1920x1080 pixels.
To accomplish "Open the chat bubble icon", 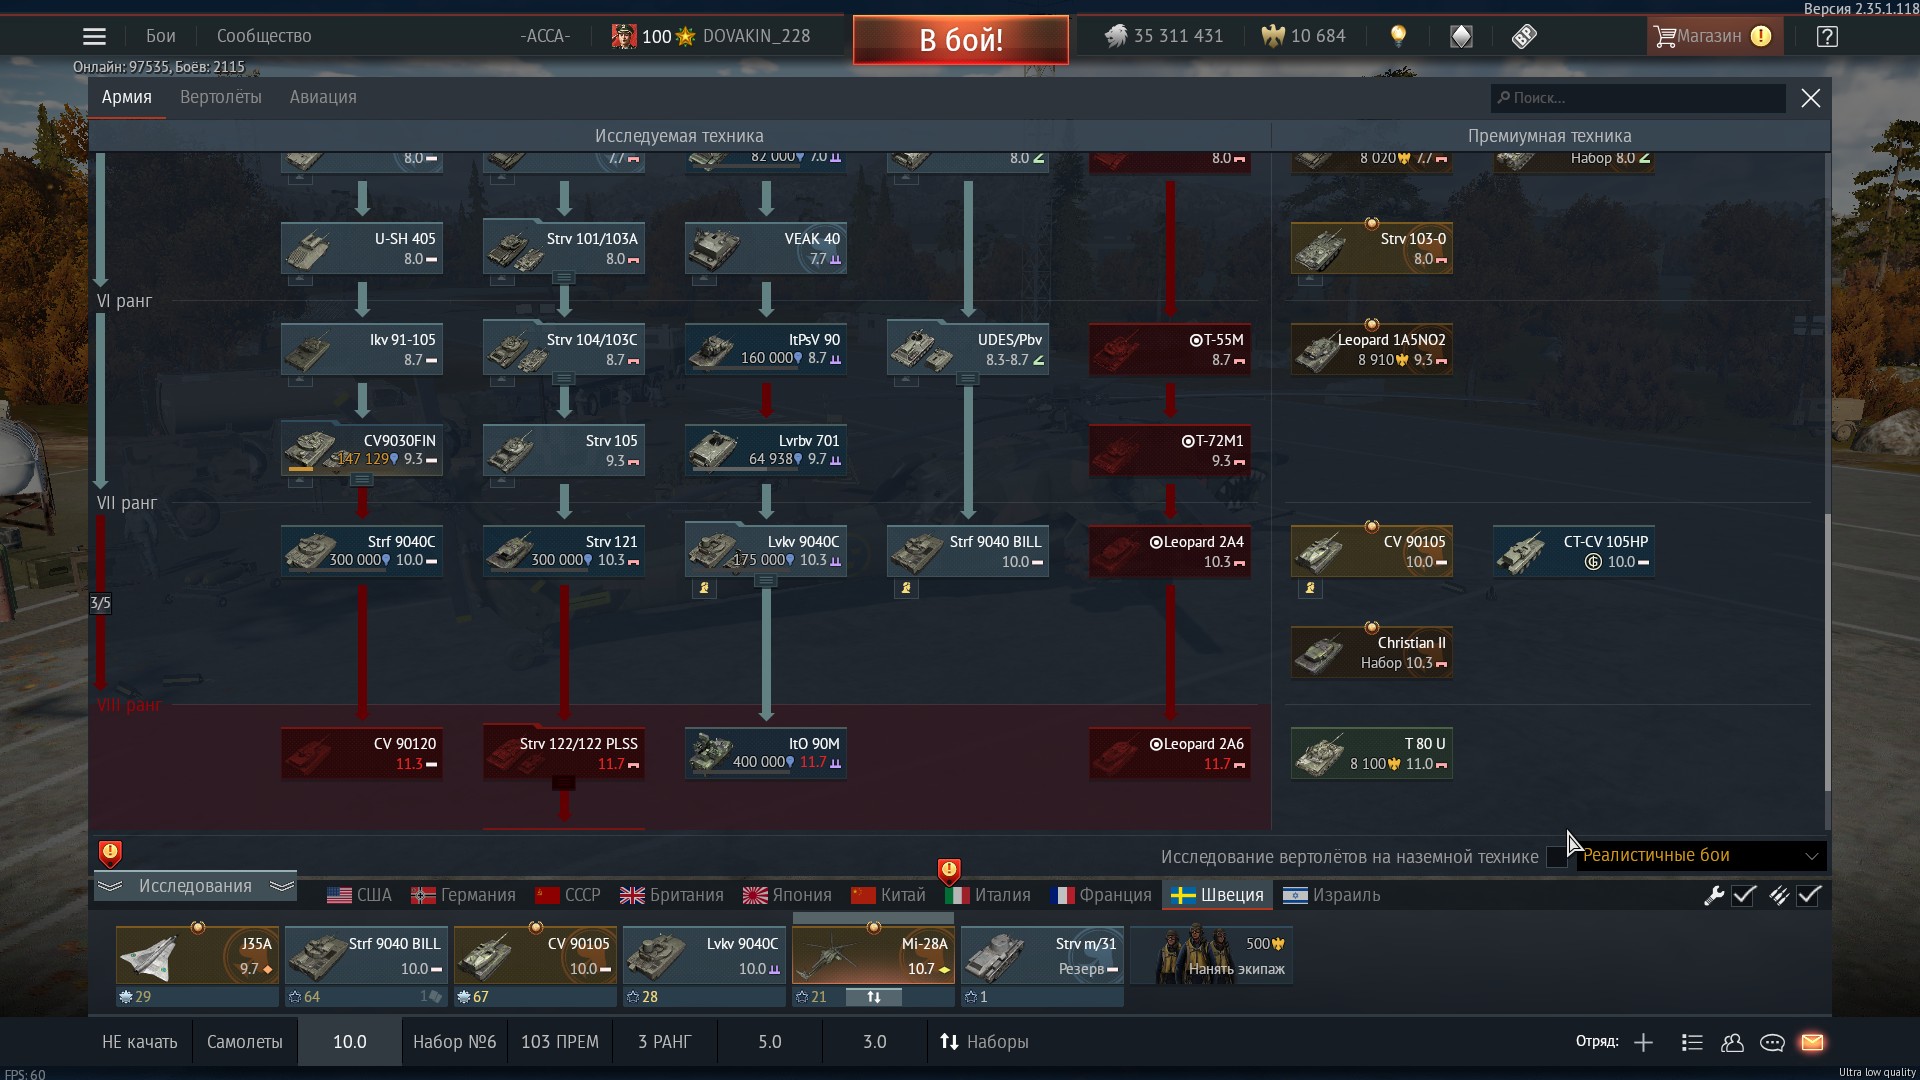I will [1772, 1042].
